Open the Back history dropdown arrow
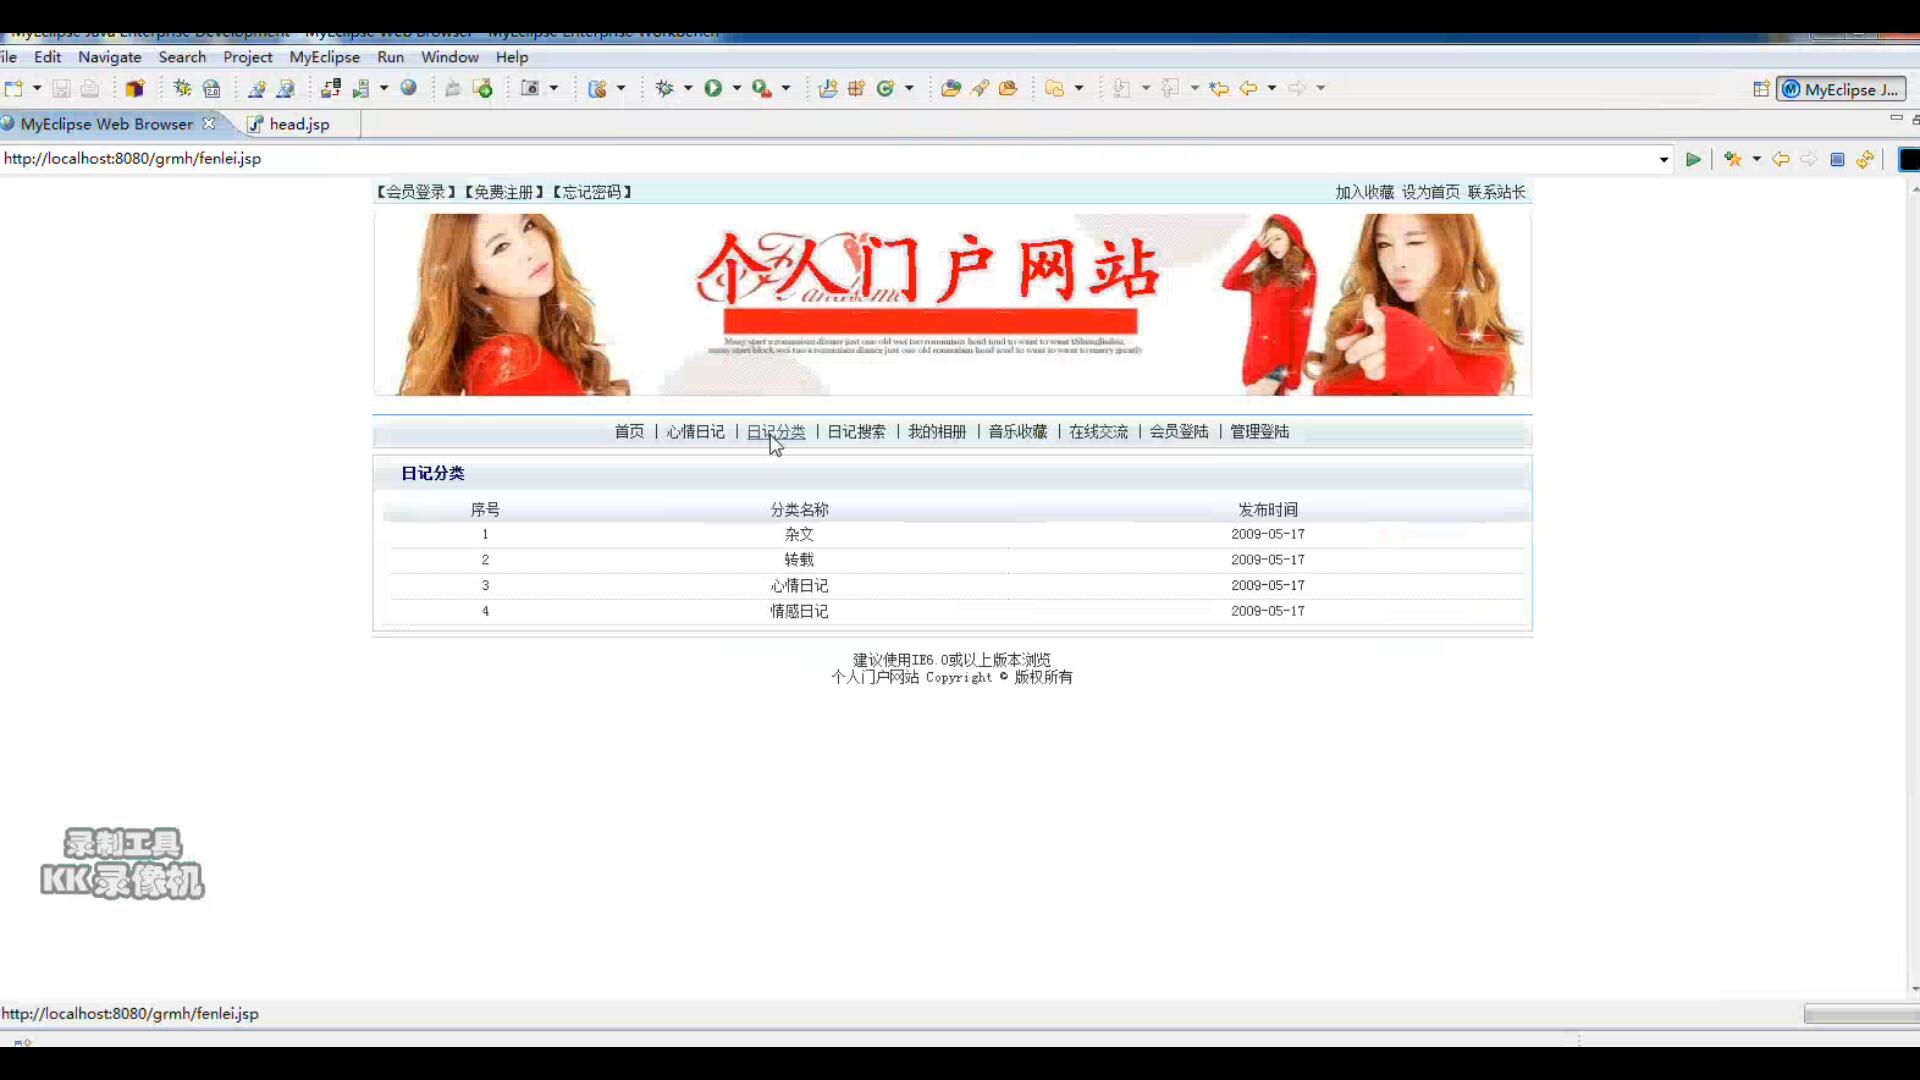The image size is (1920, 1080). pyautogui.click(x=1272, y=88)
